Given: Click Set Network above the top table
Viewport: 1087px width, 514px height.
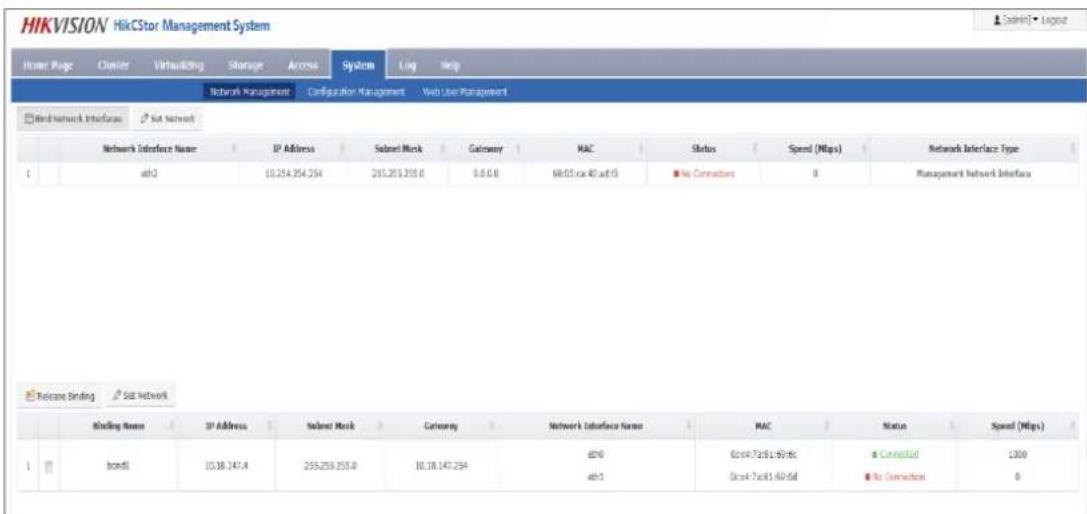Looking at the screenshot, I should tap(167, 119).
